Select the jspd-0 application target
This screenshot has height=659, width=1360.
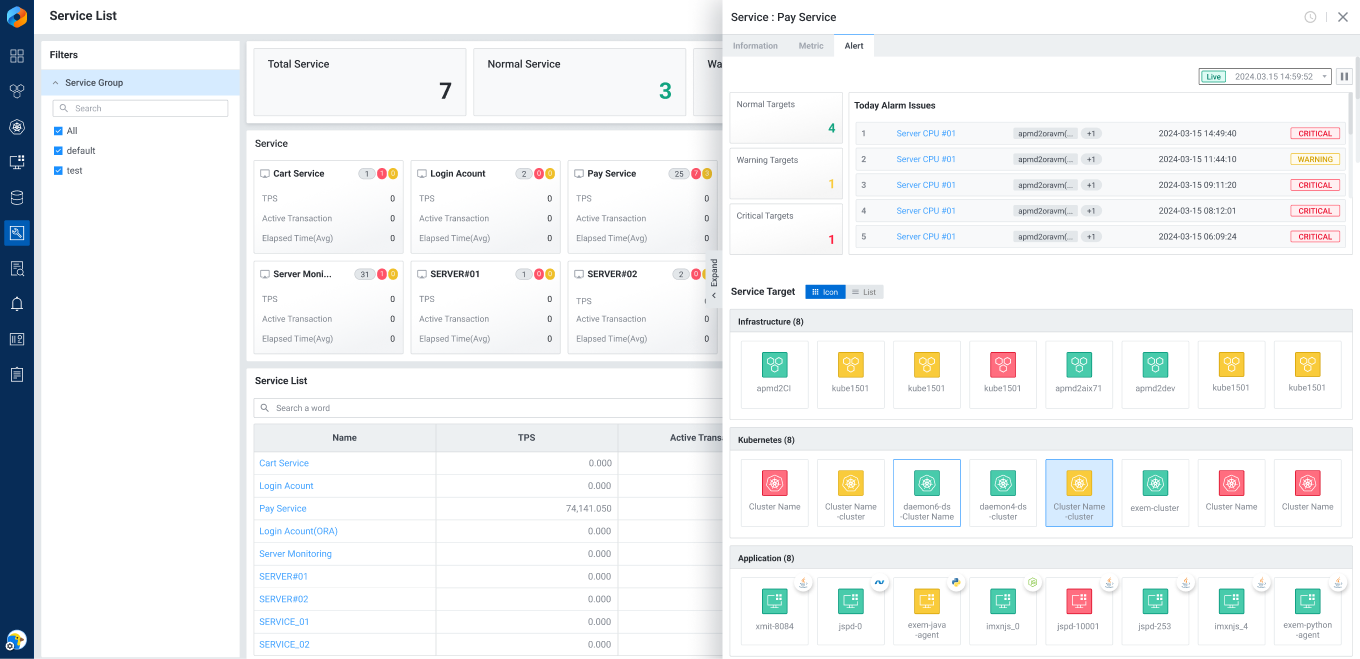click(851, 611)
